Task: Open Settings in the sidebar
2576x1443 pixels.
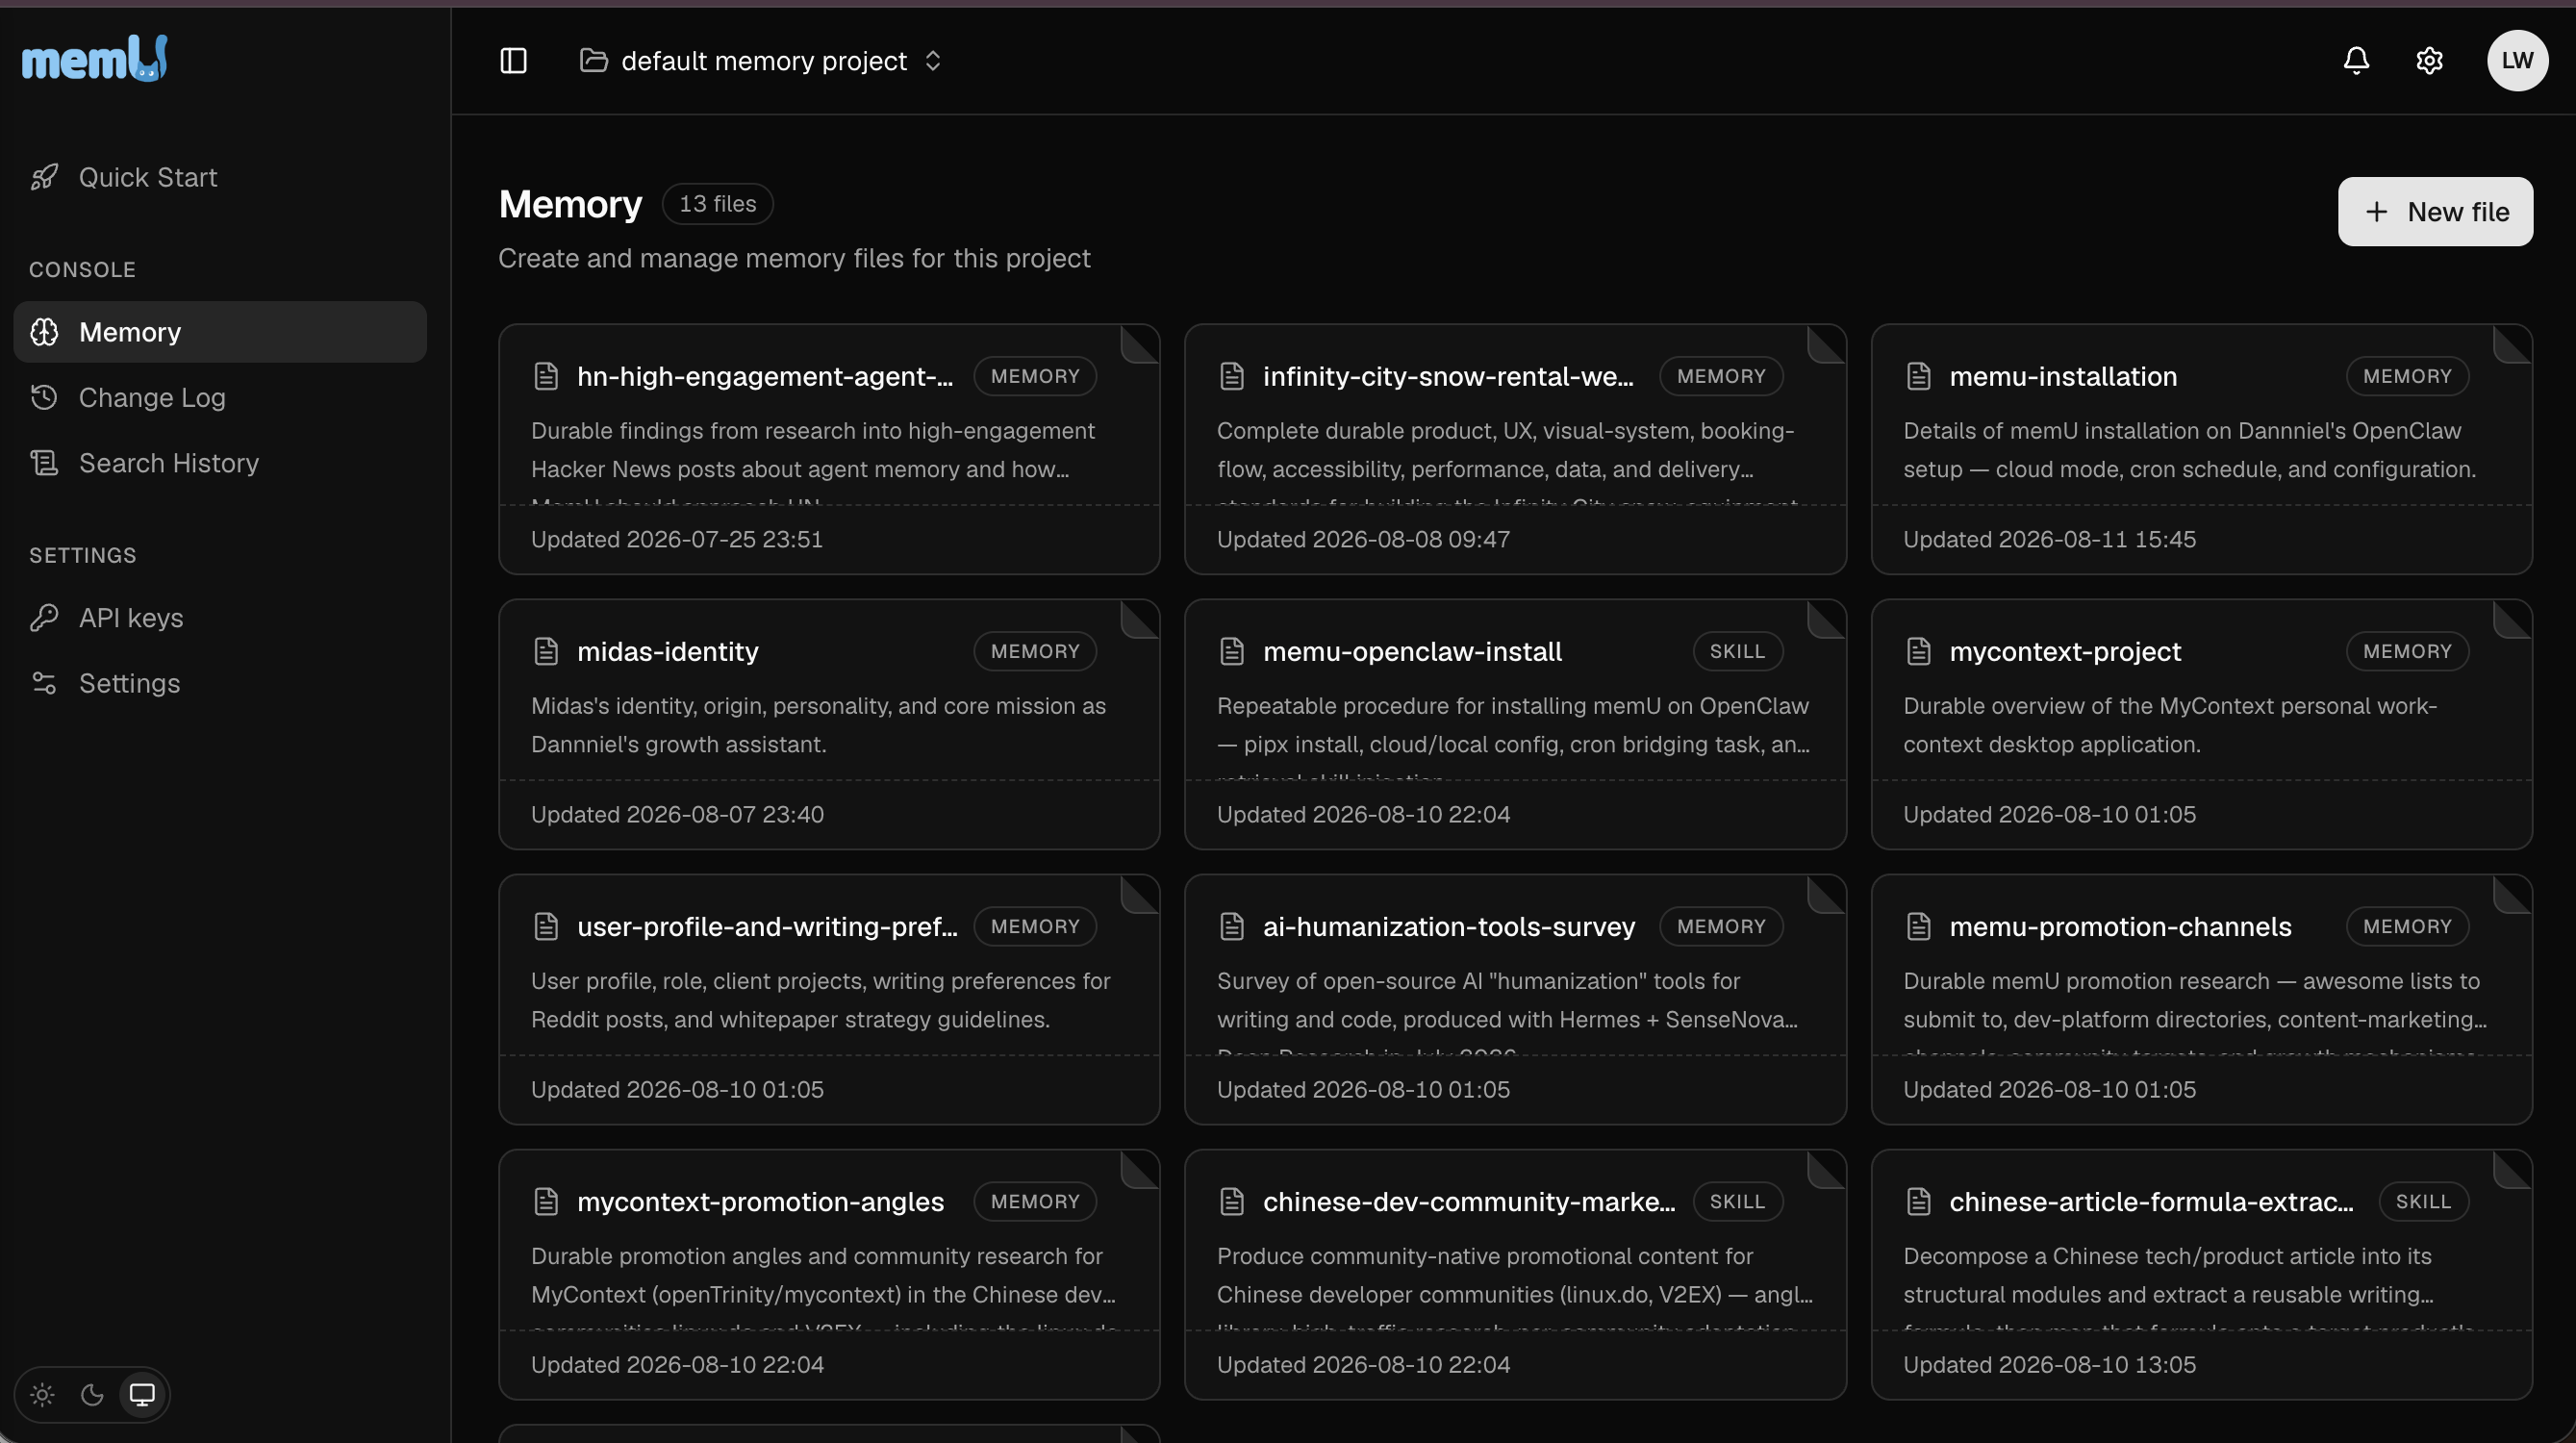Action: pyautogui.click(x=220, y=683)
